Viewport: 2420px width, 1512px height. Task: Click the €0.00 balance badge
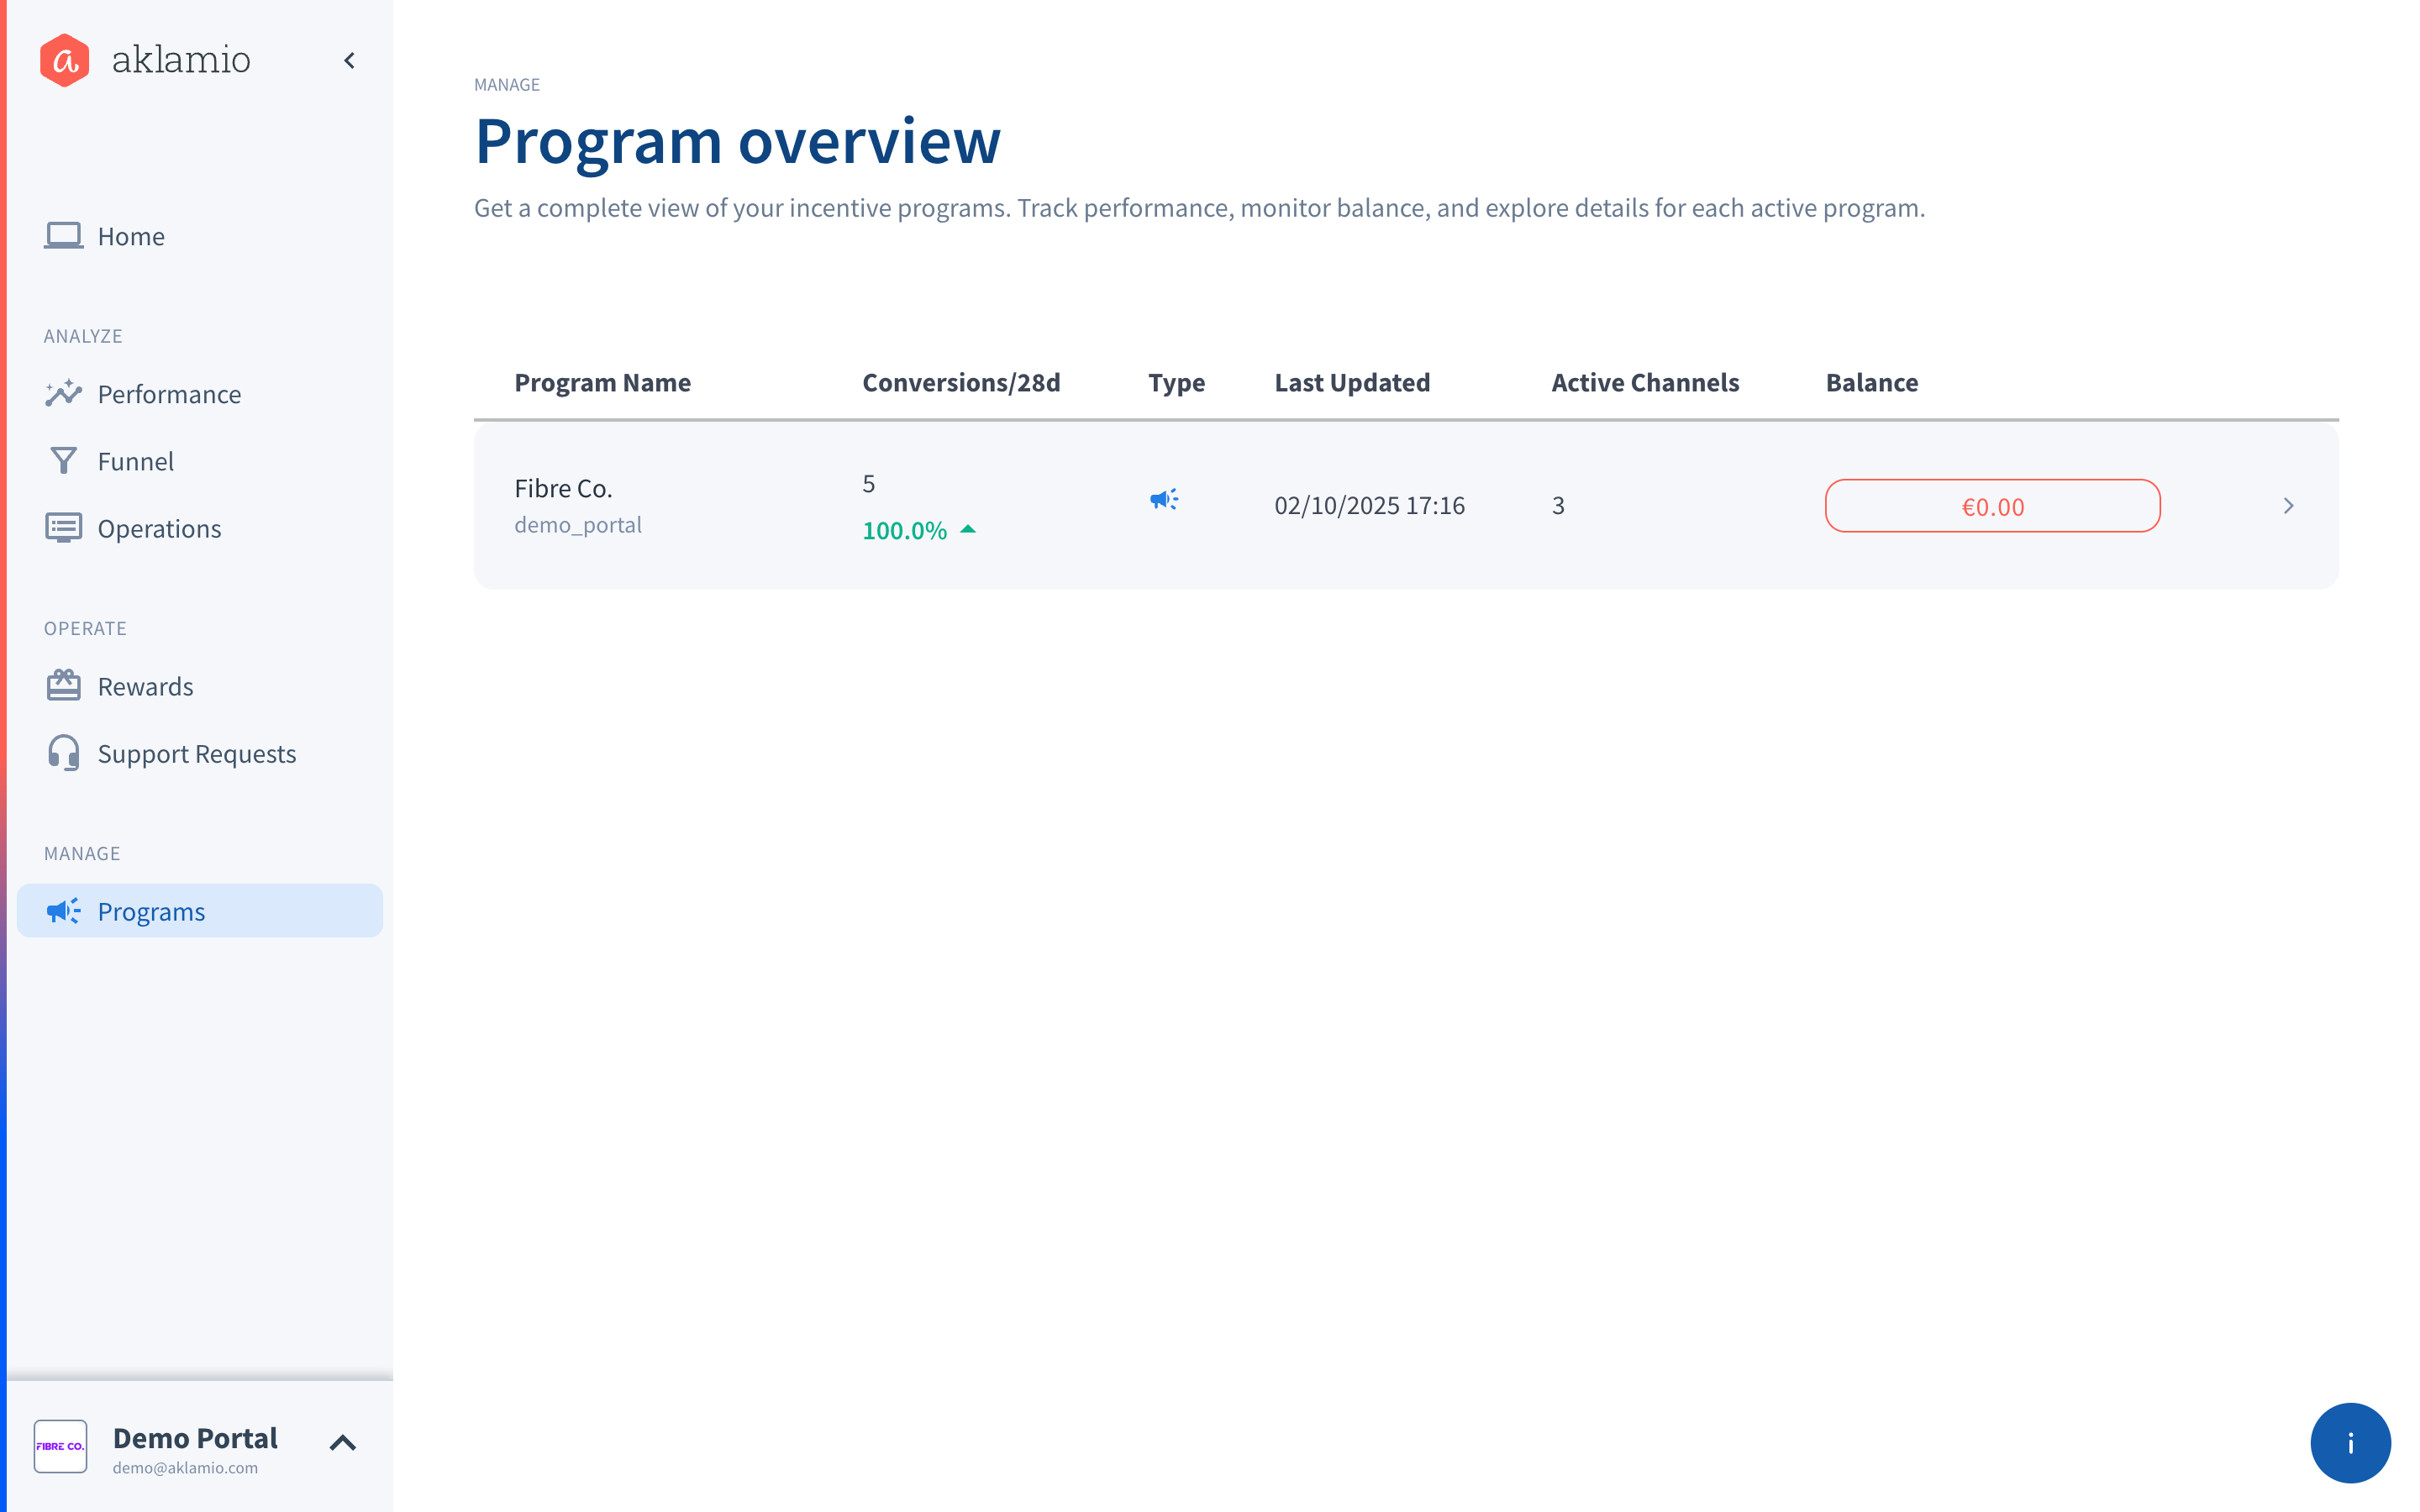tap(1991, 506)
